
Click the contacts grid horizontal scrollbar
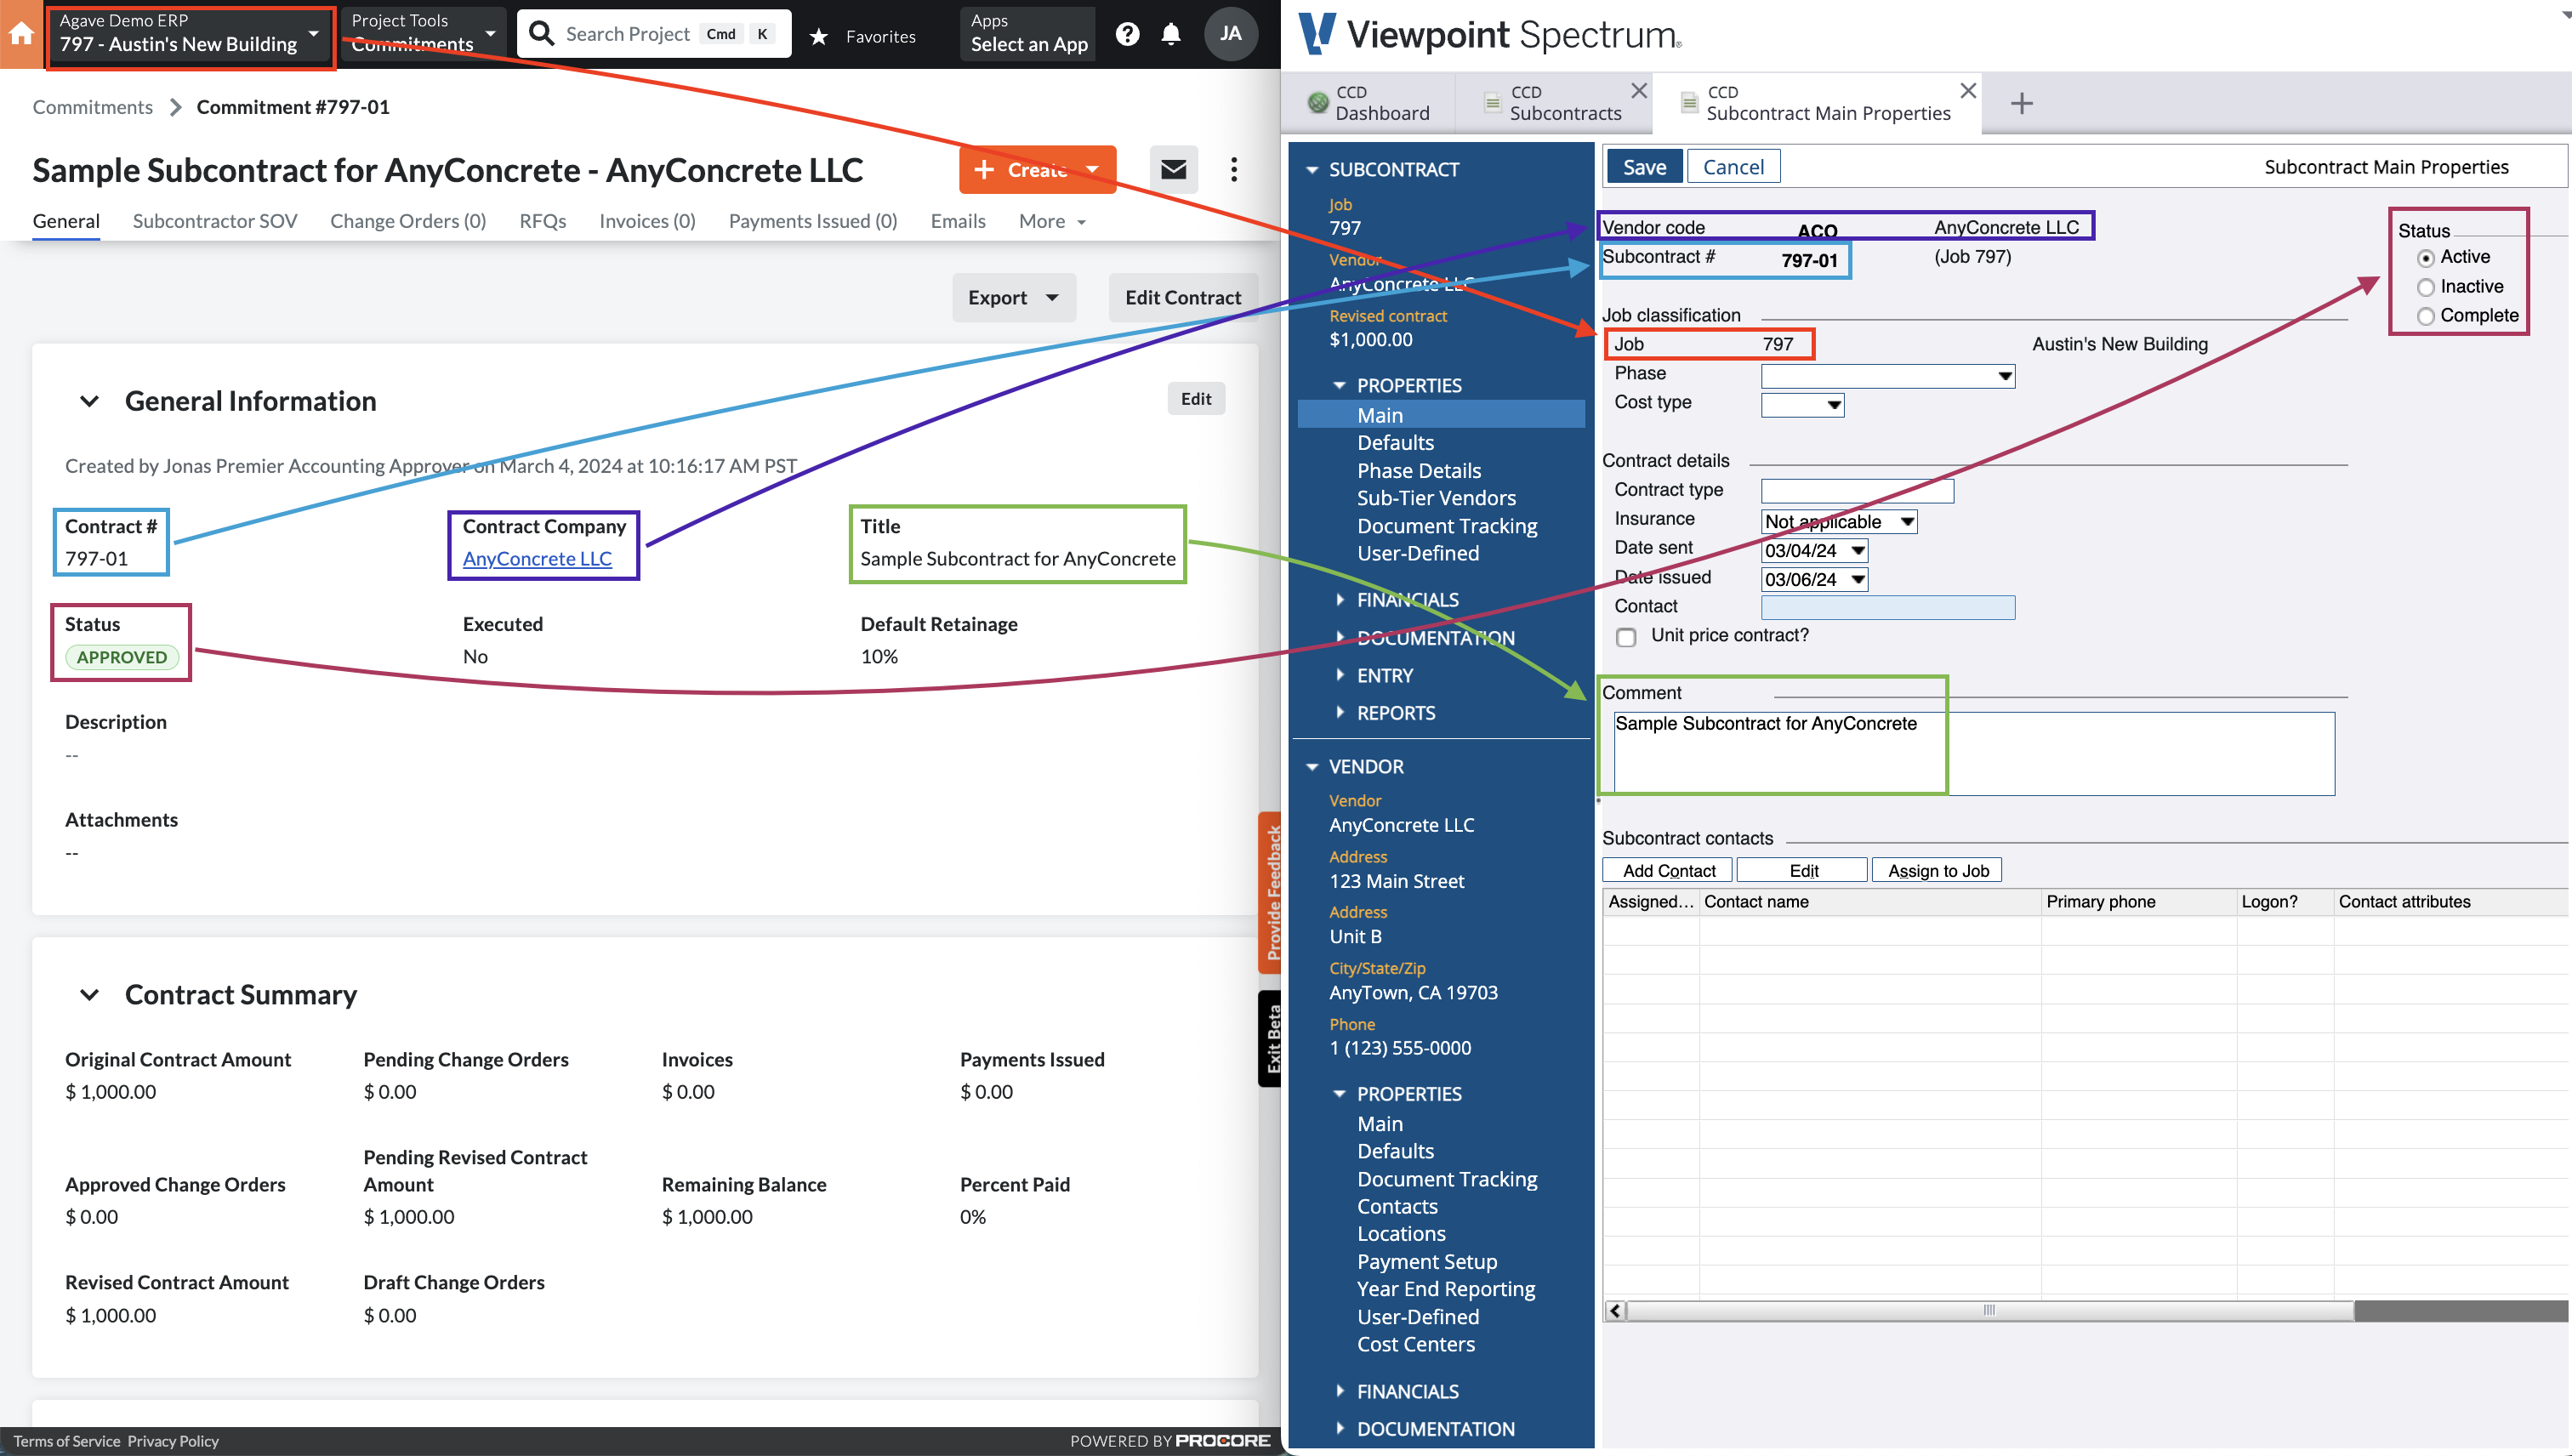(1989, 1310)
